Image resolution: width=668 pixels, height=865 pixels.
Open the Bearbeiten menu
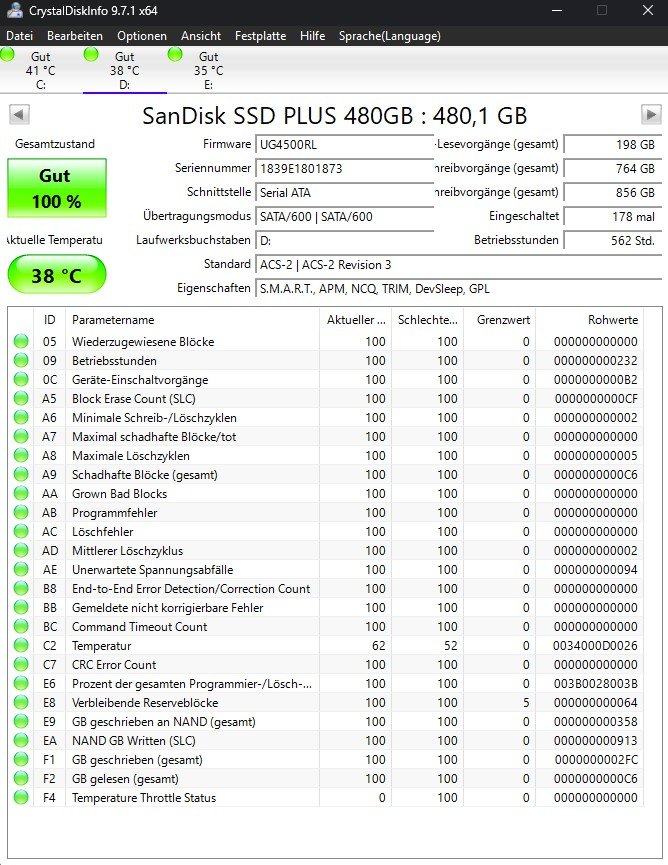[75, 36]
